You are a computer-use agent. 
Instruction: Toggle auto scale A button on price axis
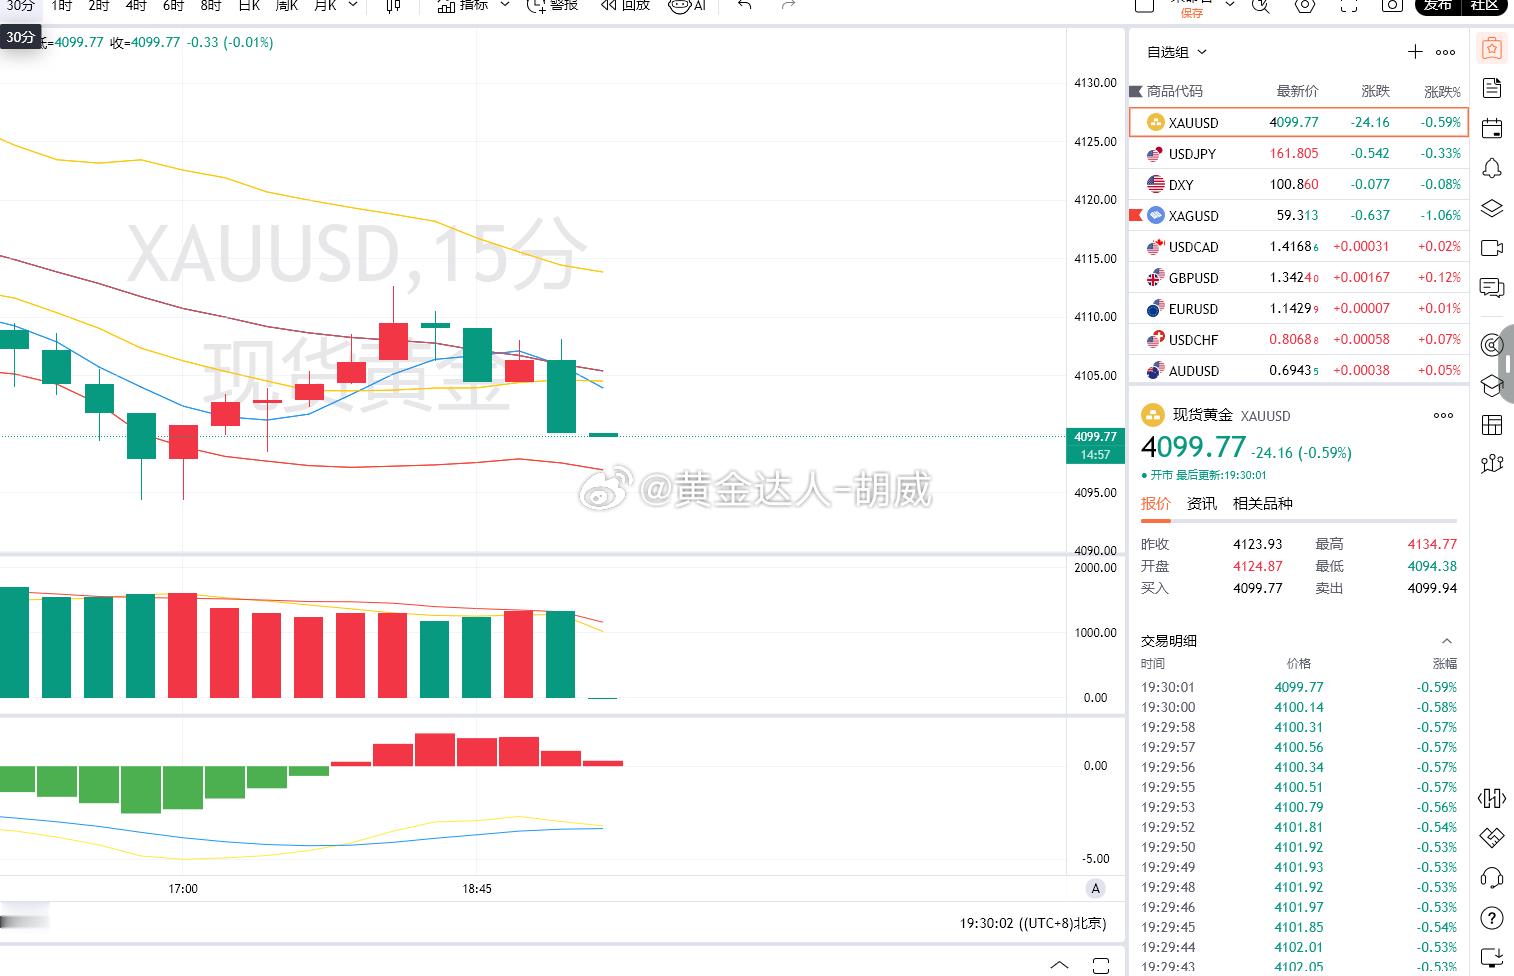coord(1096,888)
